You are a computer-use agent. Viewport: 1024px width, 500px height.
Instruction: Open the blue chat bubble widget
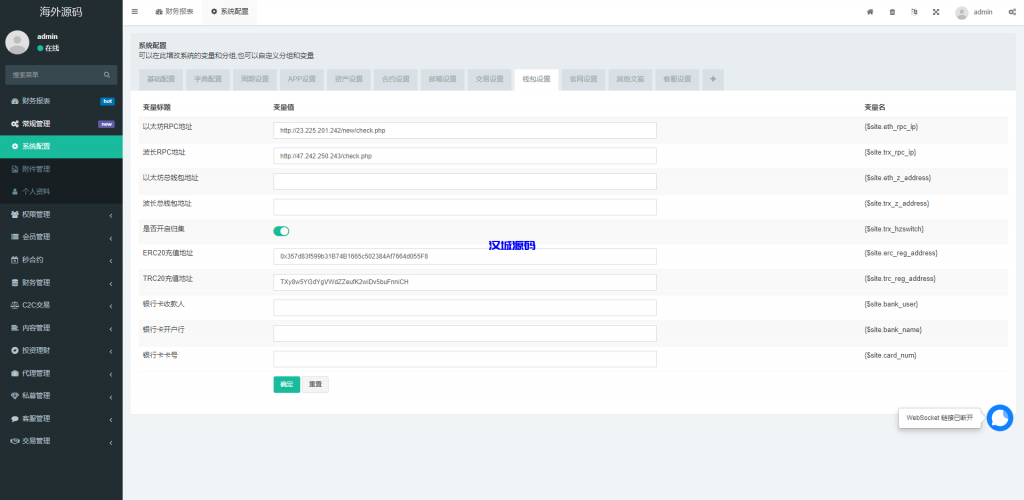pos(999,418)
